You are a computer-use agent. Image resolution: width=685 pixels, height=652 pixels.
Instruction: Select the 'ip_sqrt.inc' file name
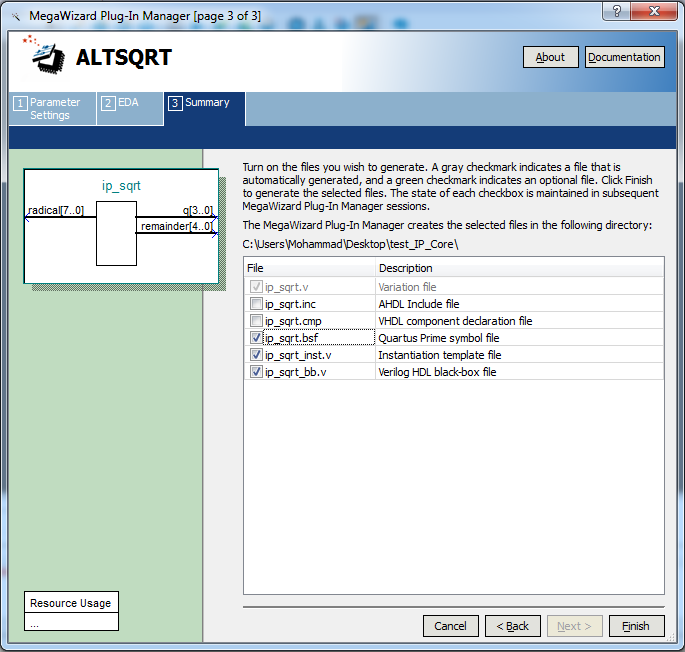(x=290, y=304)
